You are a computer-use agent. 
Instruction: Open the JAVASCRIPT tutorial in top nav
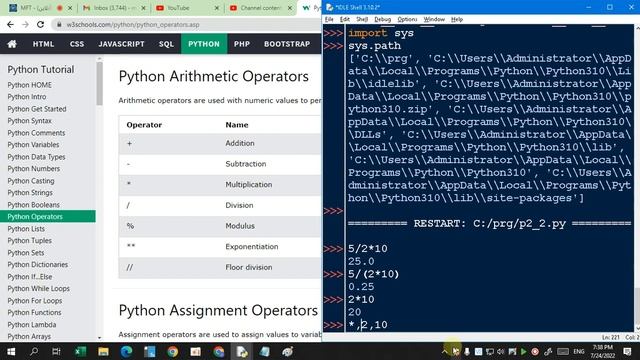[x=121, y=44]
